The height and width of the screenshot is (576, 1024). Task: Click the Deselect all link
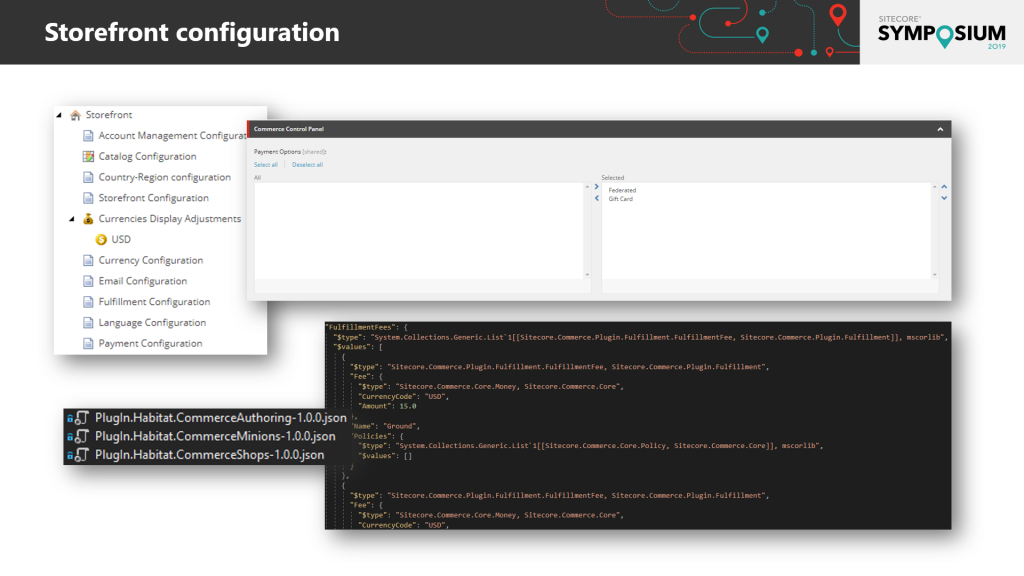click(x=307, y=164)
